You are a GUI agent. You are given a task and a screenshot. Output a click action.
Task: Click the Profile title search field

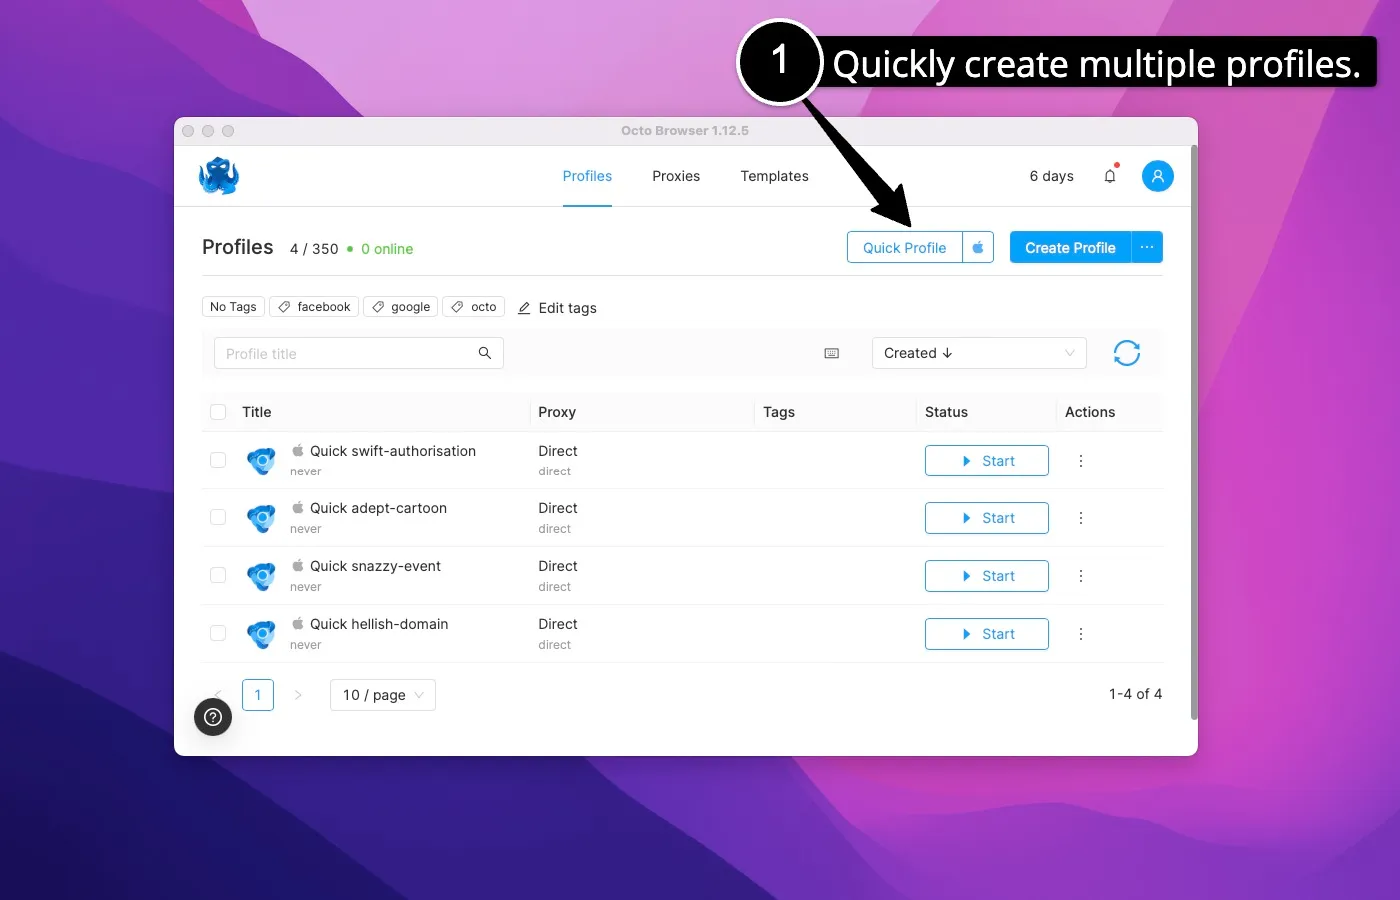pos(340,353)
